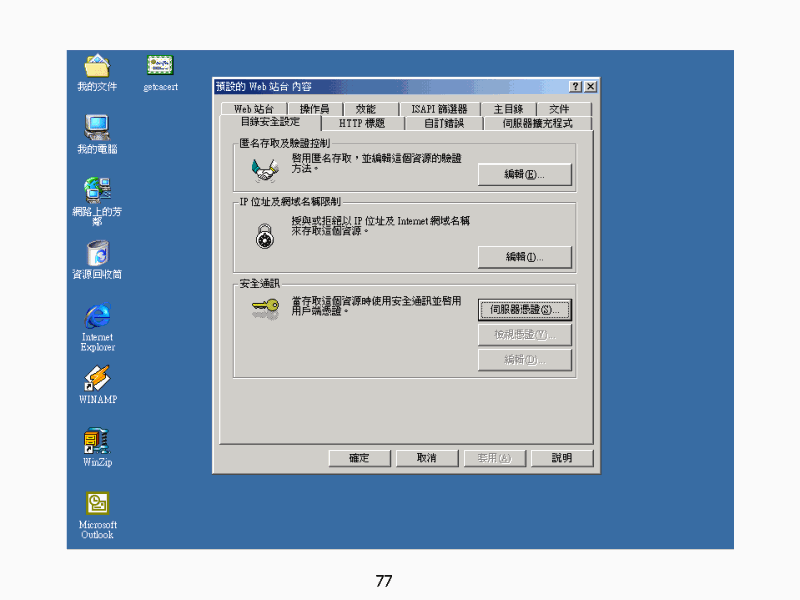Screen dimensions: 800x600
Task: Launch the Internet Explorer desktop icon
Action: (97, 316)
